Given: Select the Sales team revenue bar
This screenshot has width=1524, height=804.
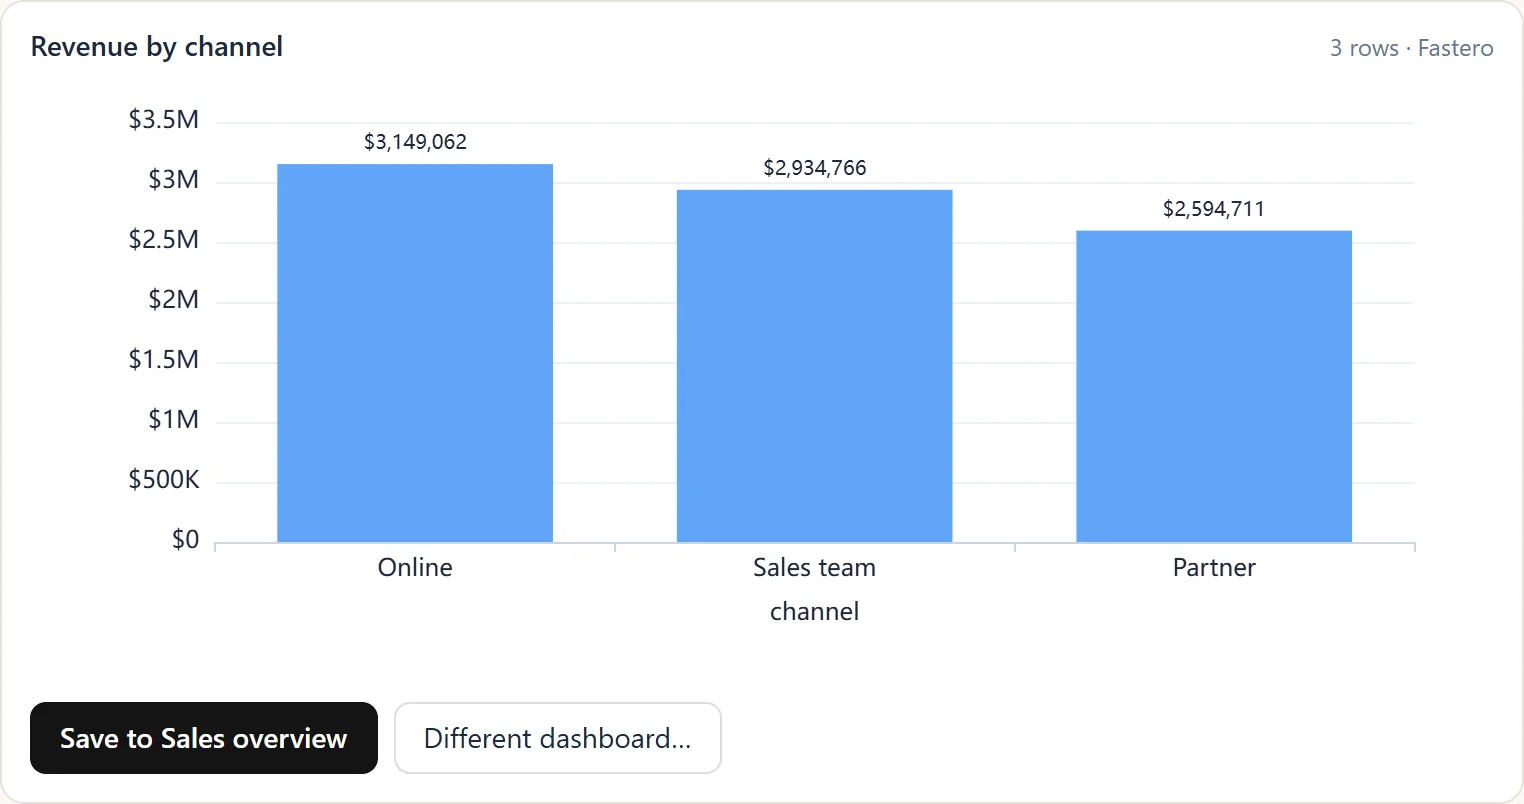Looking at the screenshot, I should tap(815, 366).
